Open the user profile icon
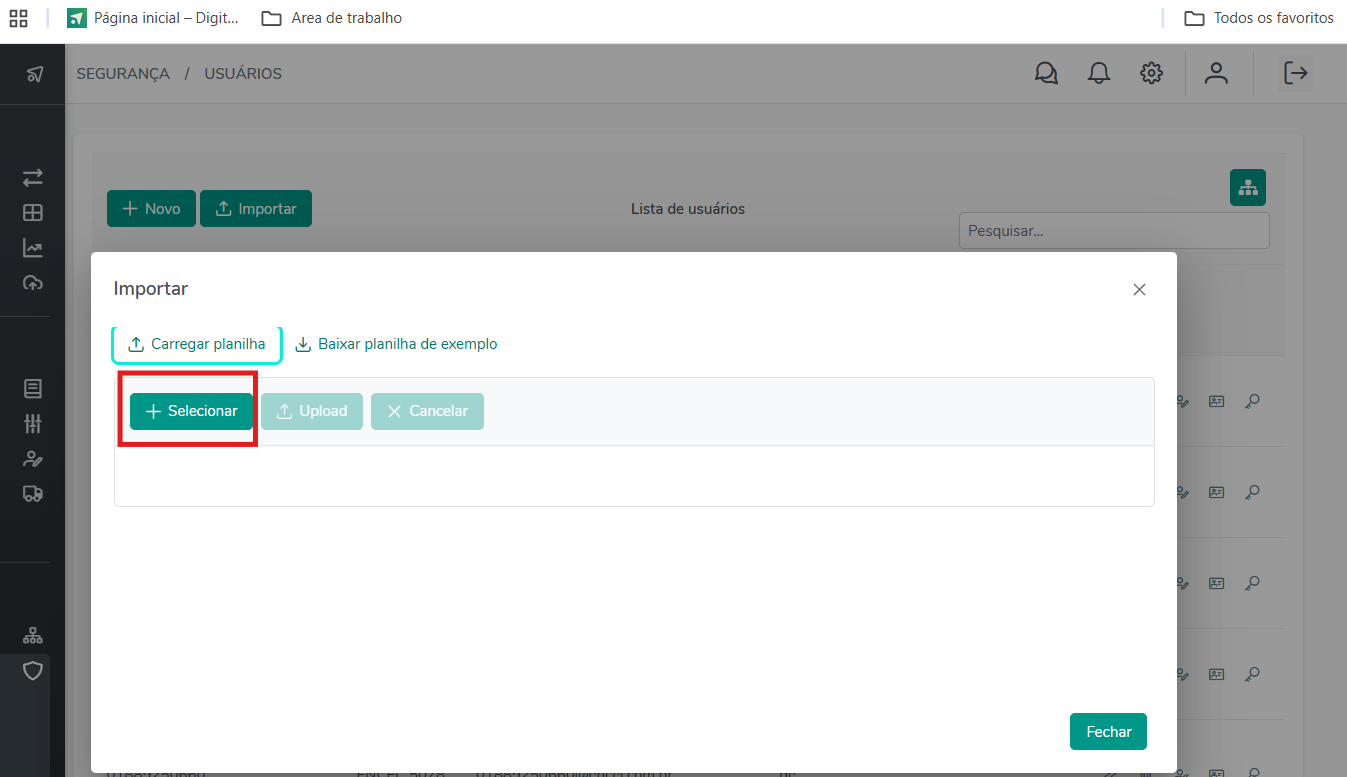 click(1216, 73)
